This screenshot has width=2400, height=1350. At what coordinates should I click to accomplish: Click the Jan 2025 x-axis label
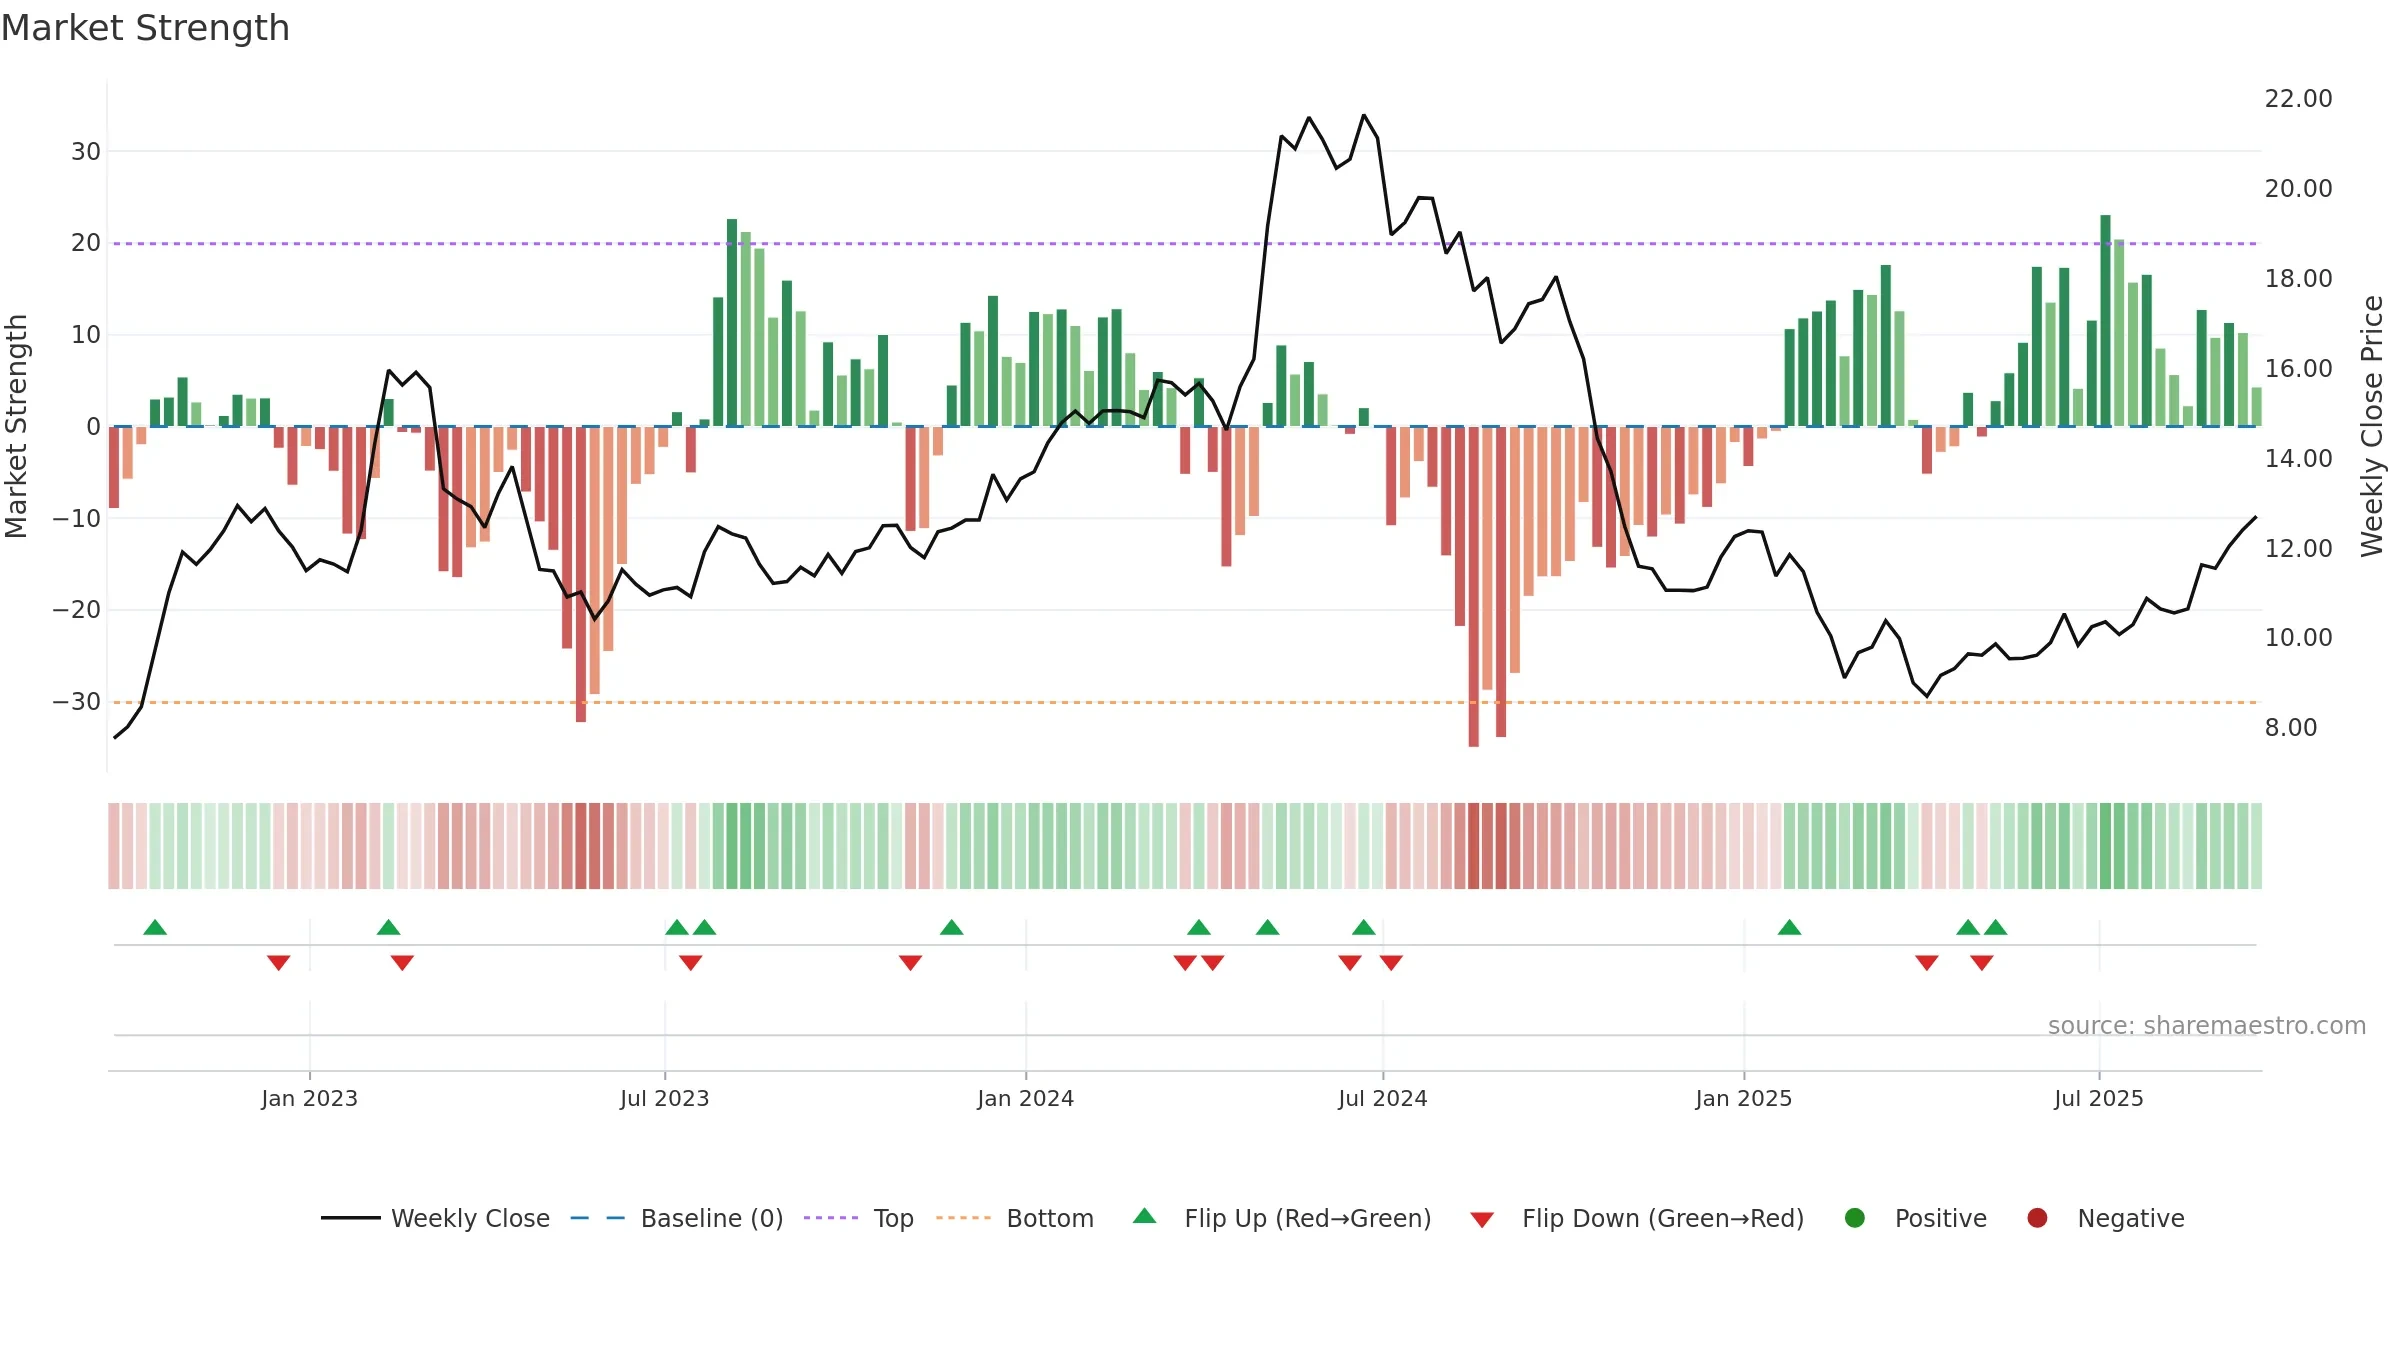coord(1743,1099)
